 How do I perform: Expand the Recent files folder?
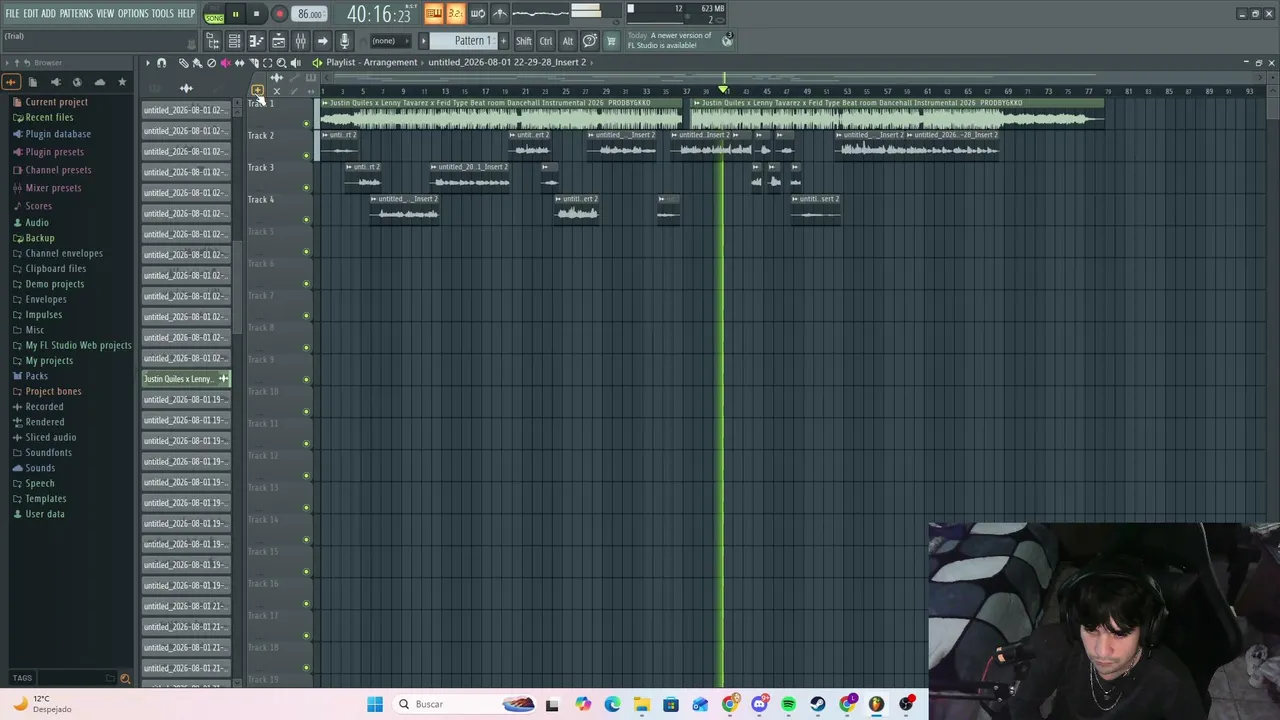(49, 117)
